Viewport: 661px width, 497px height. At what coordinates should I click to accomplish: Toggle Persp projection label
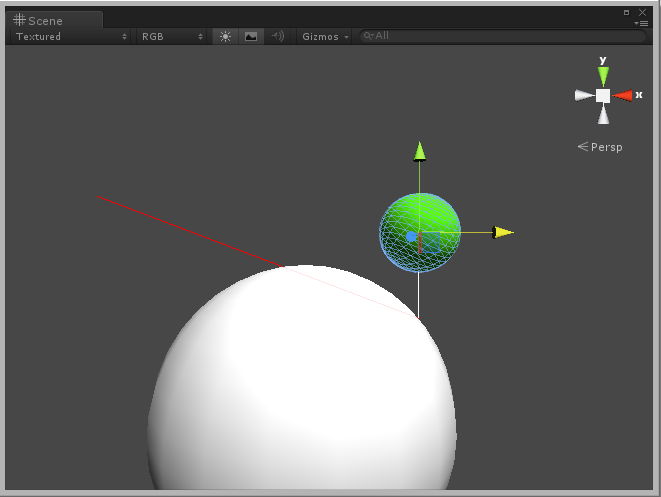coord(600,147)
